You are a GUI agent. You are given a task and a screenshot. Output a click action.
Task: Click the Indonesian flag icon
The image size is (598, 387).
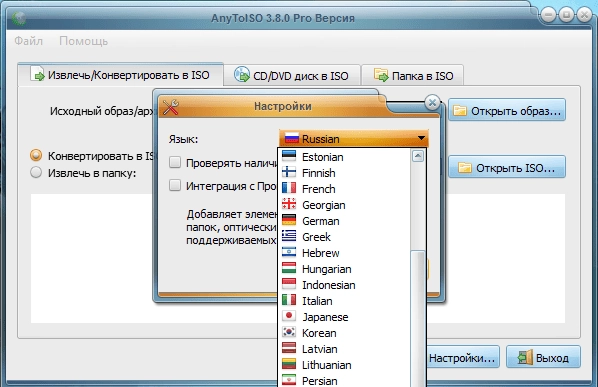289,284
